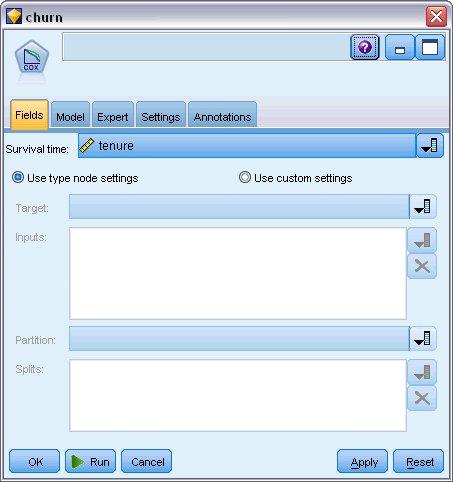This screenshot has width=453, height=482.
Task: Click the Cancel button
Action: pyautogui.click(x=147, y=461)
